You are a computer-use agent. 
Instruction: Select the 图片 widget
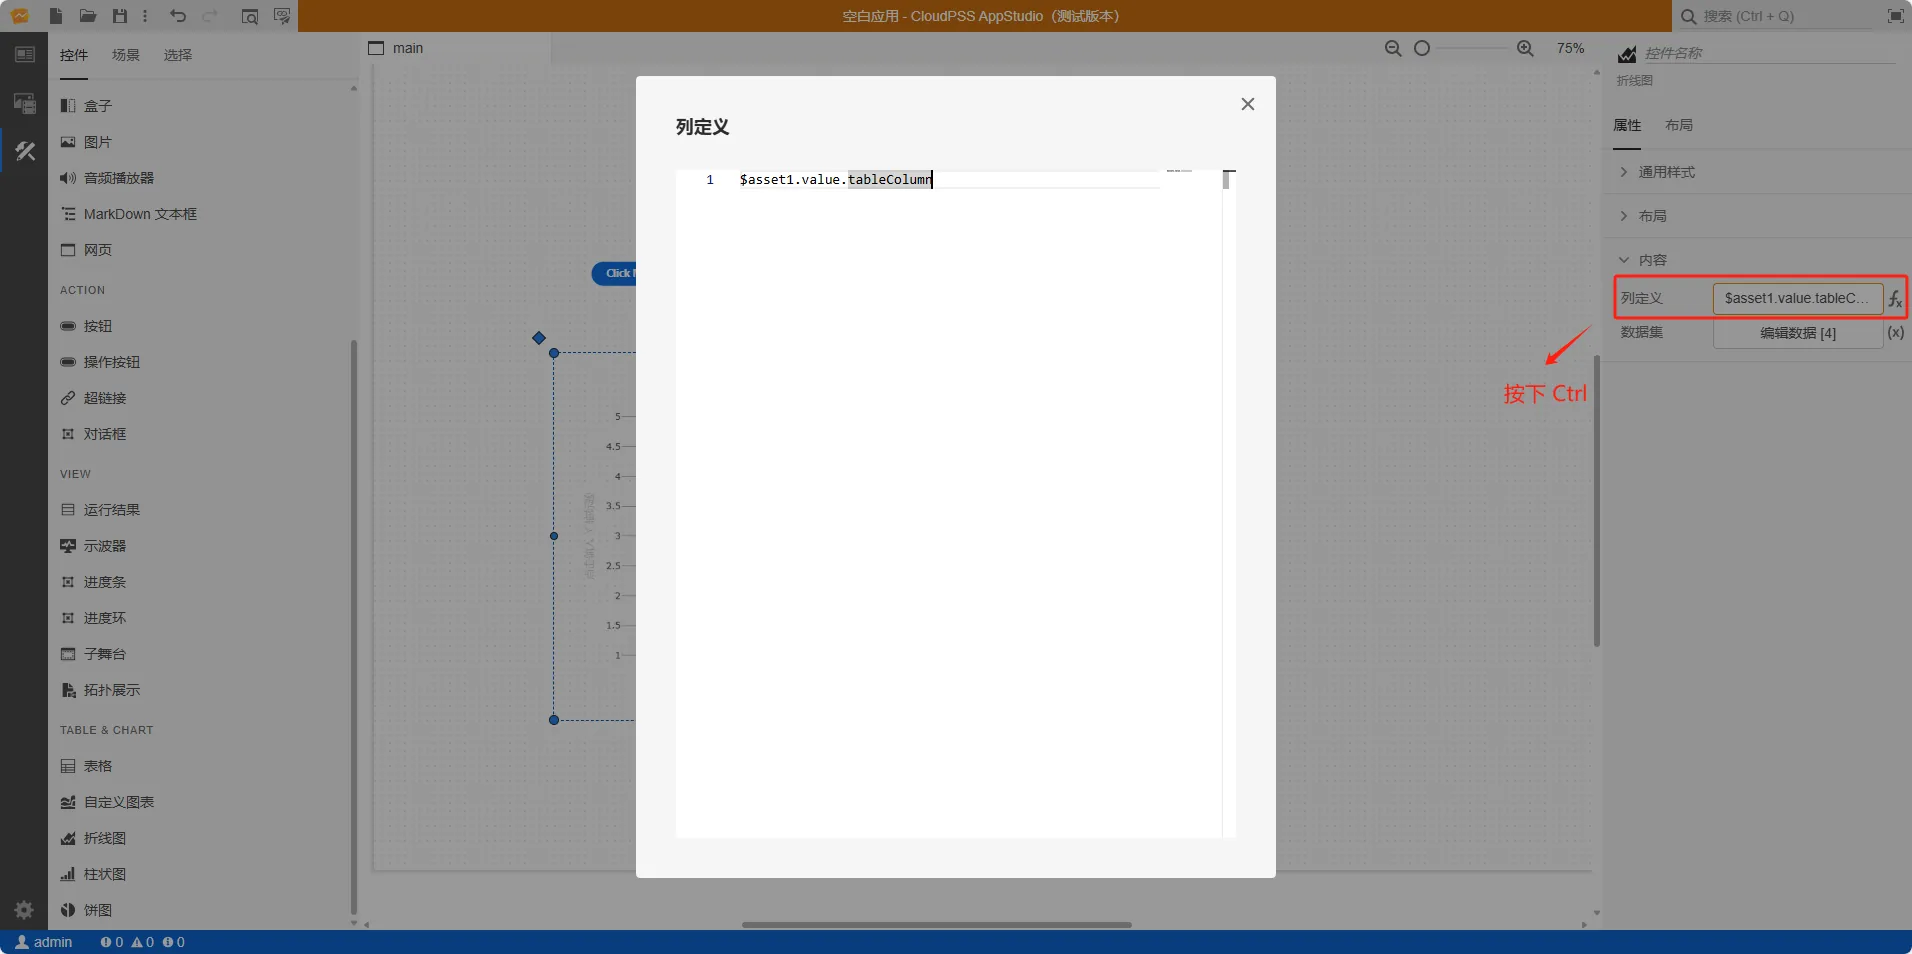[x=85, y=142]
